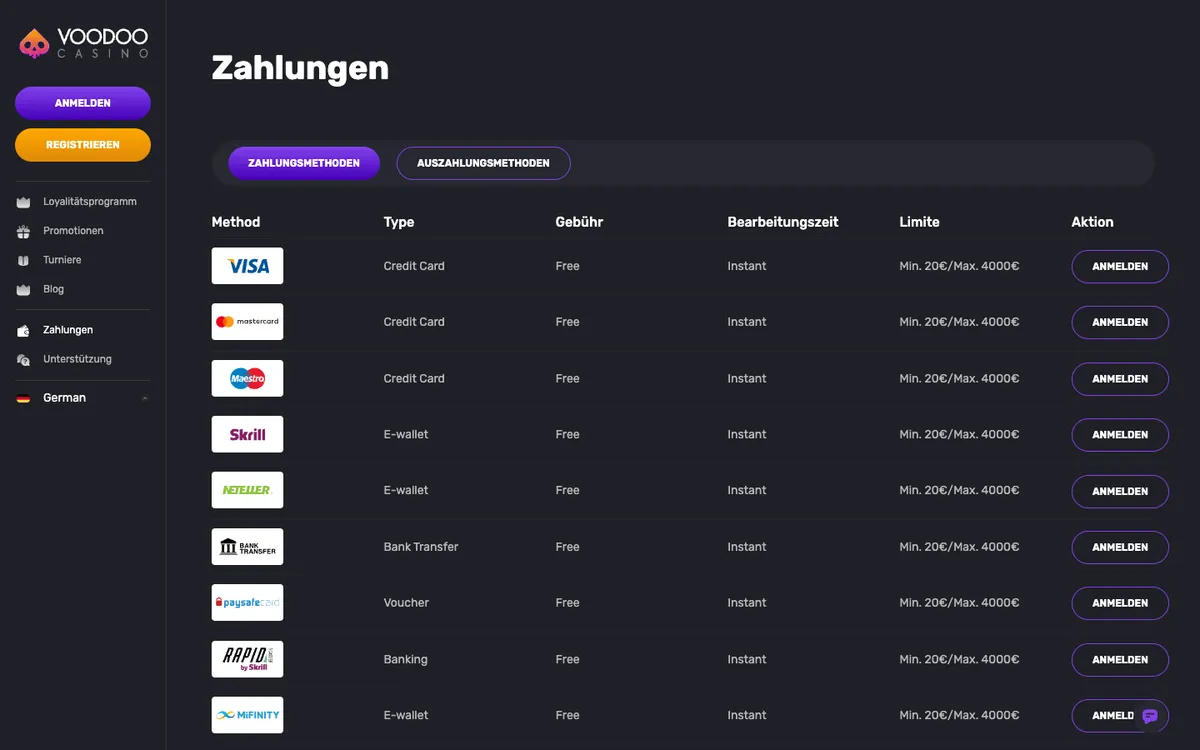Click Anmelden in the Skrill row
The height and width of the screenshot is (750, 1200).
tap(1120, 435)
